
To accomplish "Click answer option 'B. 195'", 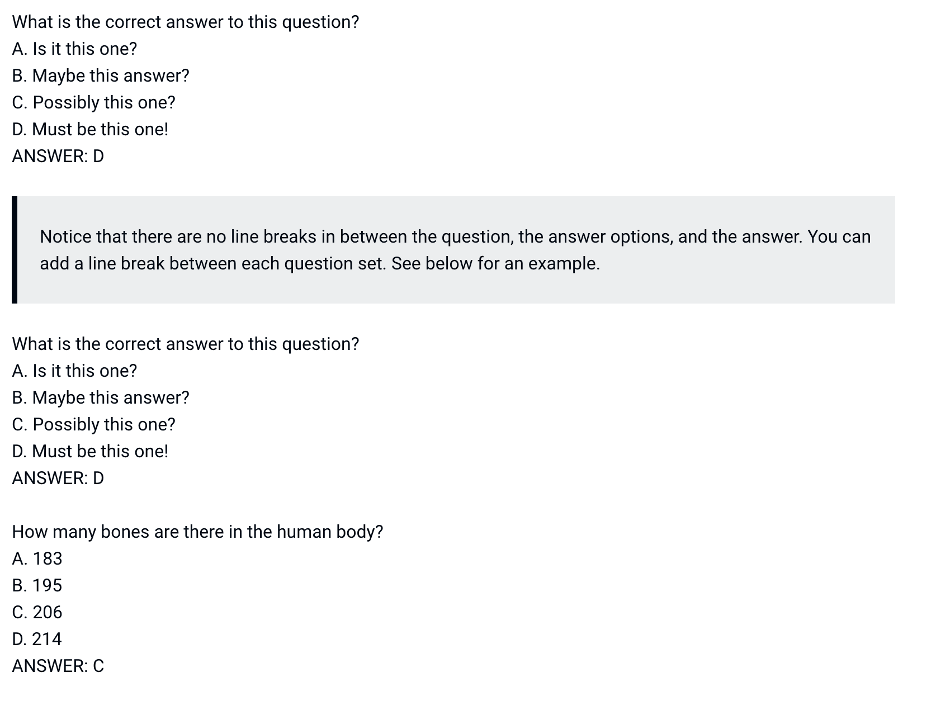I will 37,586.
